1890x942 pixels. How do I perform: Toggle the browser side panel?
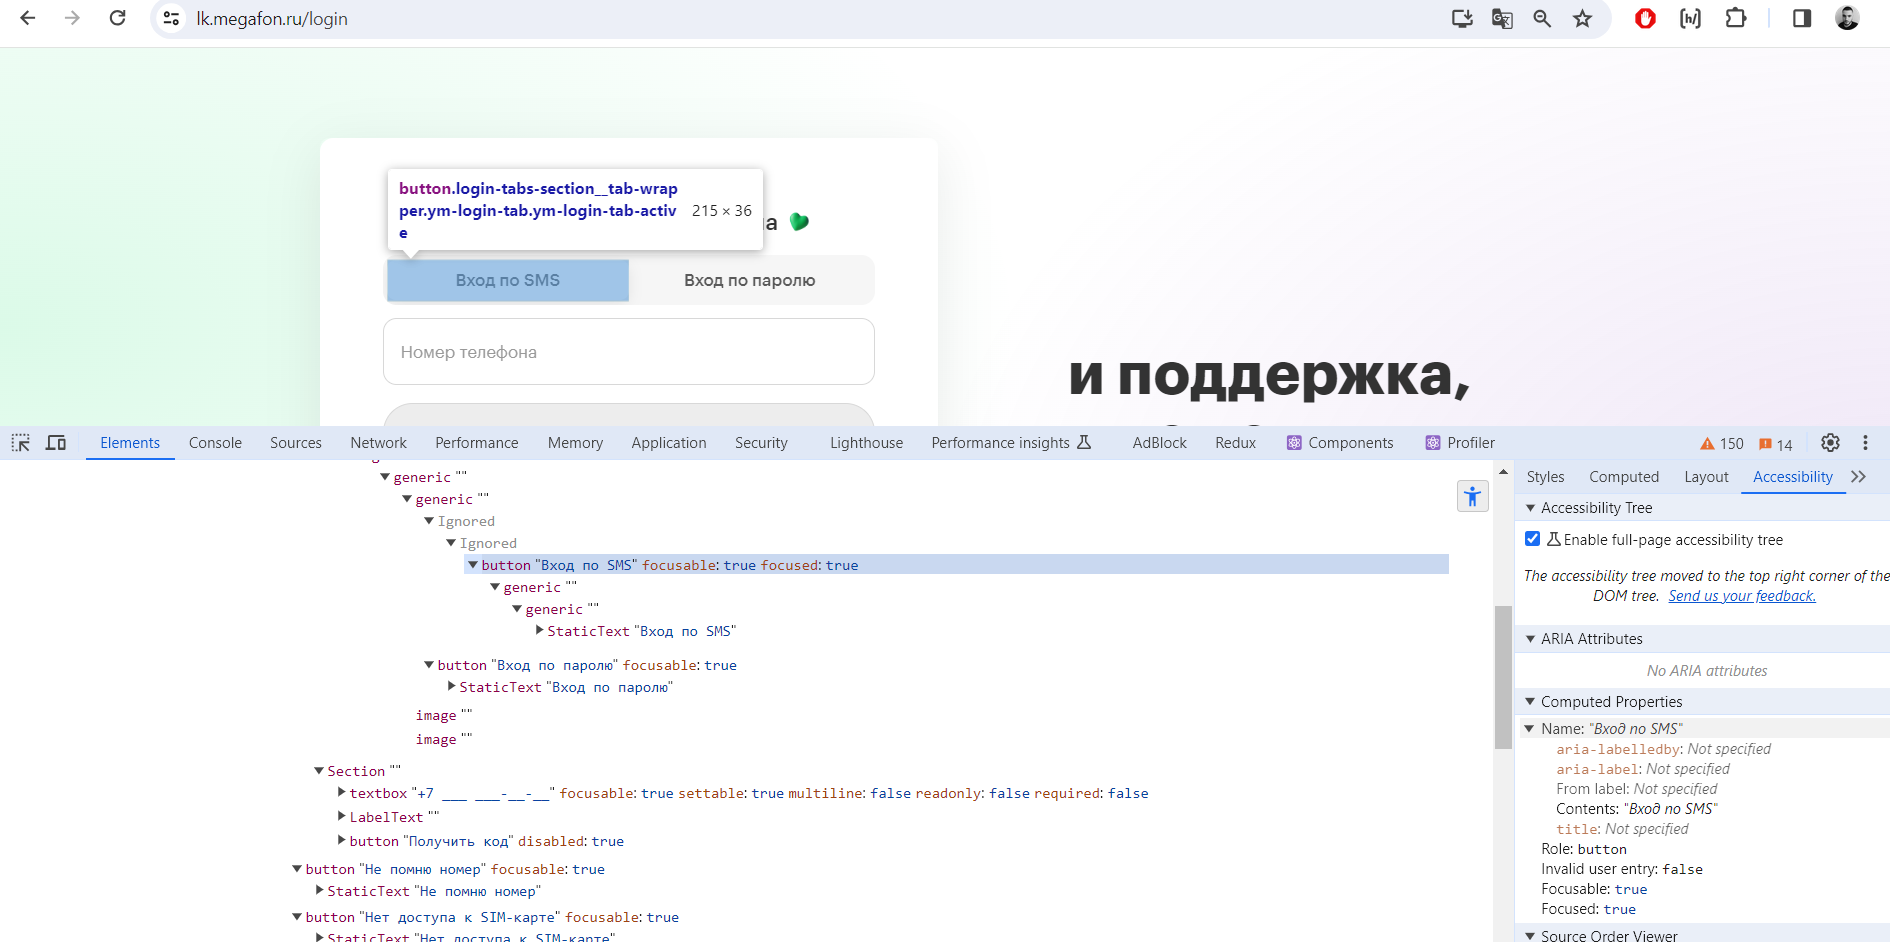coord(1802,18)
